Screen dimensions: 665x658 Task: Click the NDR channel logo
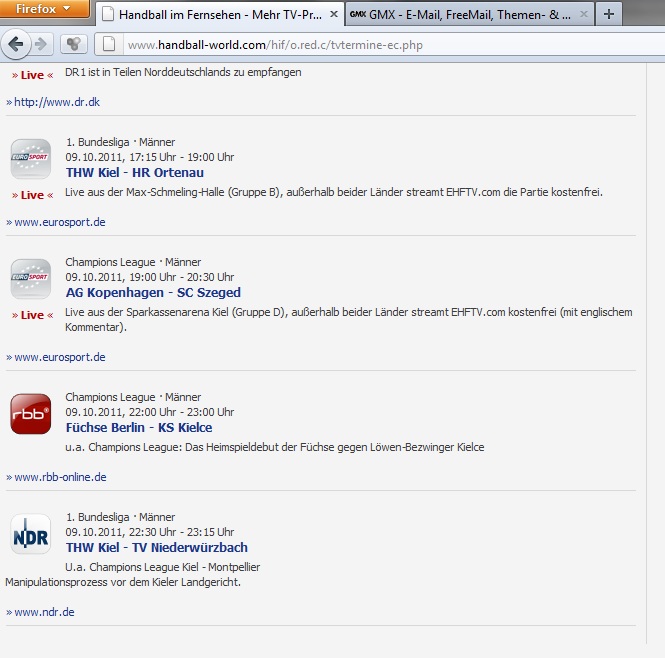[x=30, y=534]
